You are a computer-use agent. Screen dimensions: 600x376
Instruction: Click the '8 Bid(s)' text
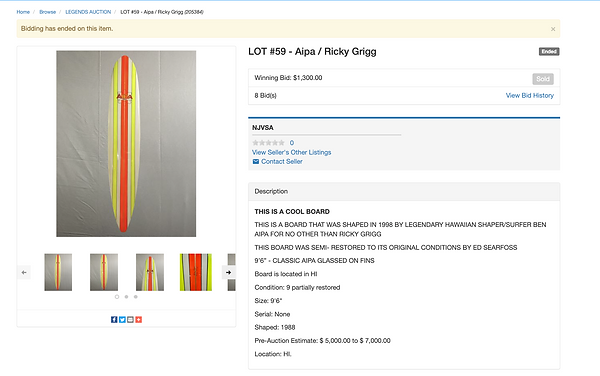point(265,96)
